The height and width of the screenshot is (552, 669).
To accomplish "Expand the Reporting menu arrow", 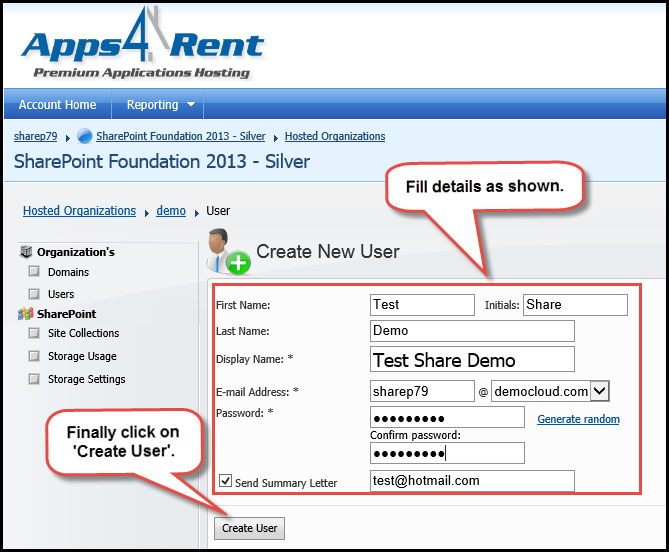I will pyautogui.click(x=191, y=104).
